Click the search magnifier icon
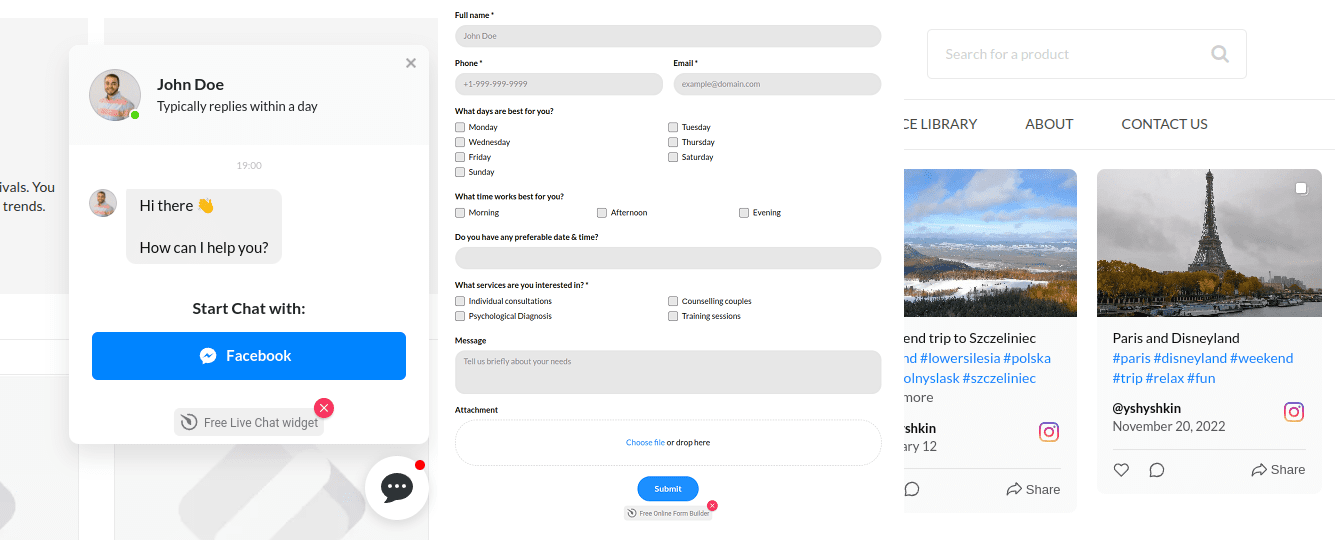1336x540 pixels. (1220, 54)
